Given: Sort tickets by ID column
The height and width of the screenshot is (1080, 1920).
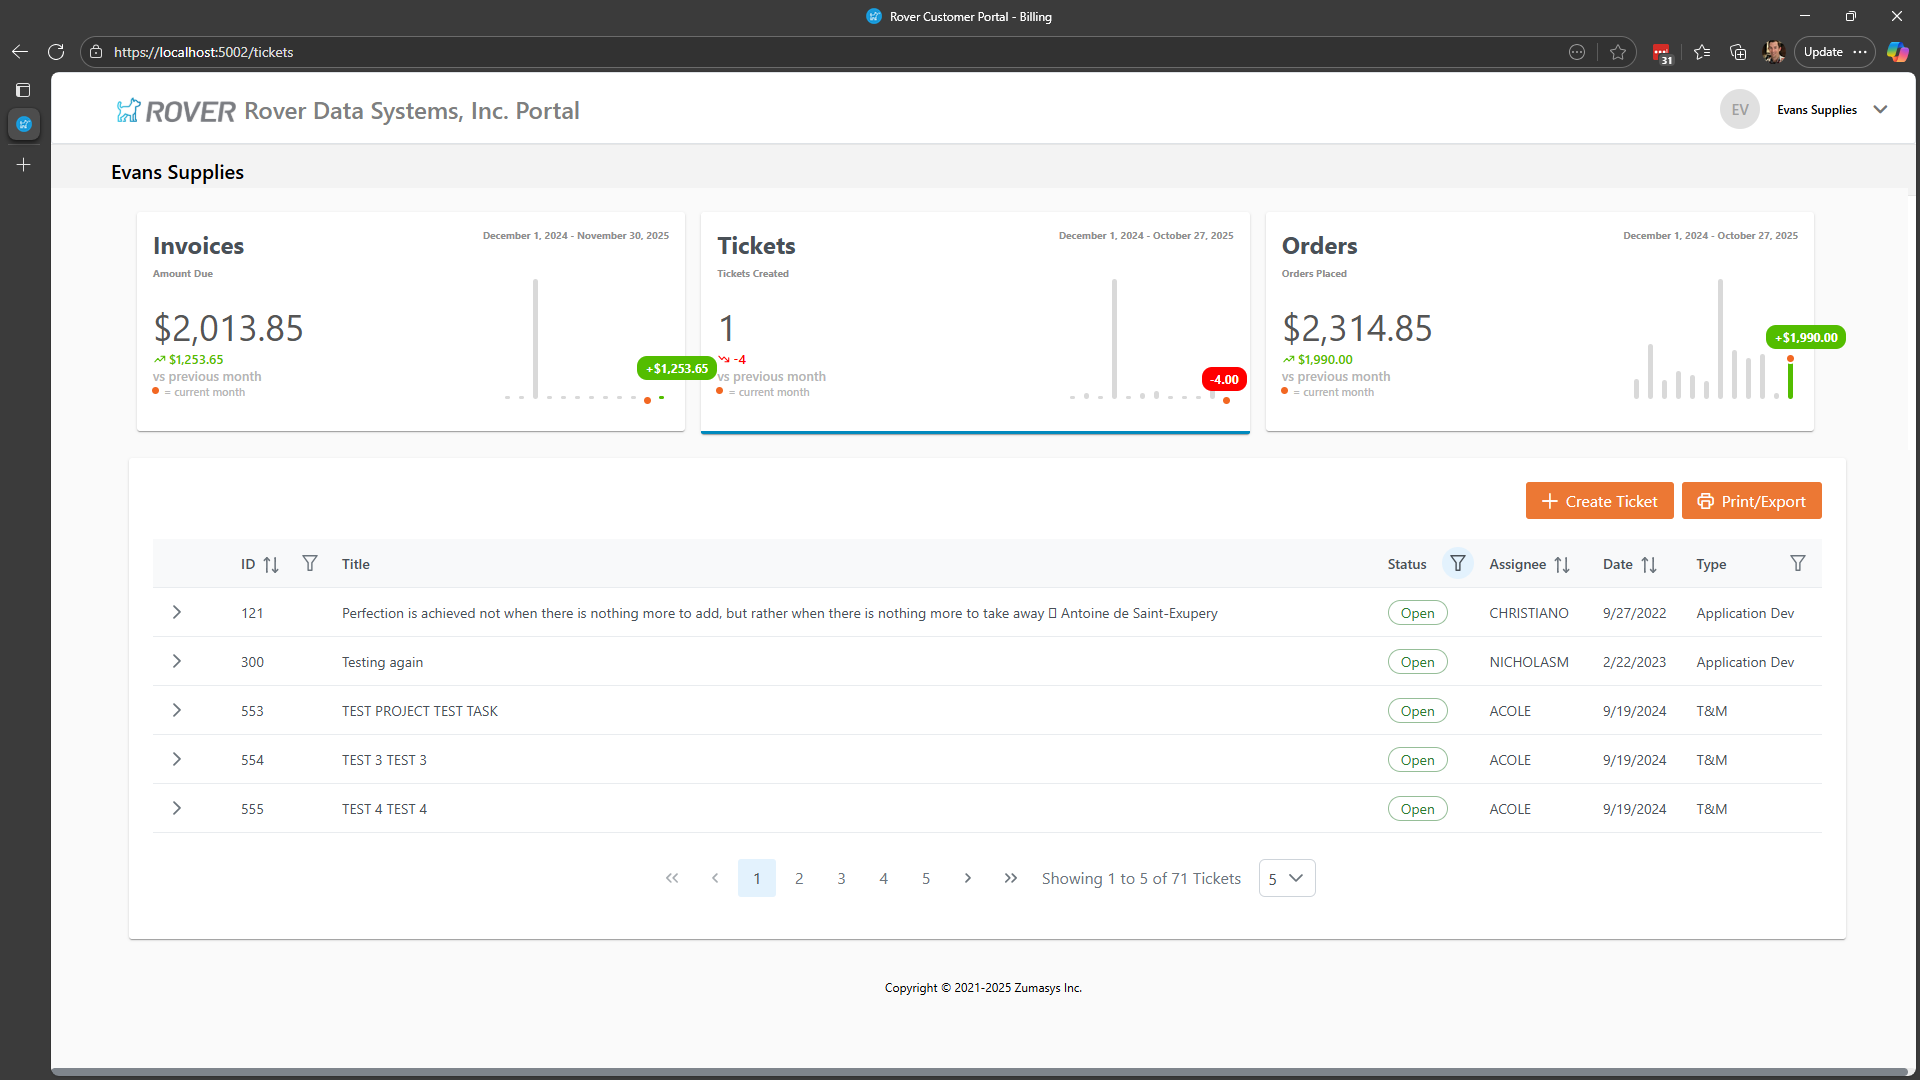Looking at the screenshot, I should (x=270, y=565).
